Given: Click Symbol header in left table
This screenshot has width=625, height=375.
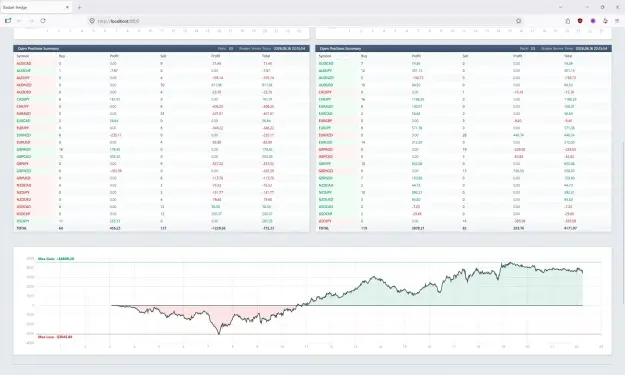Looking at the screenshot, I should tap(23, 56).
